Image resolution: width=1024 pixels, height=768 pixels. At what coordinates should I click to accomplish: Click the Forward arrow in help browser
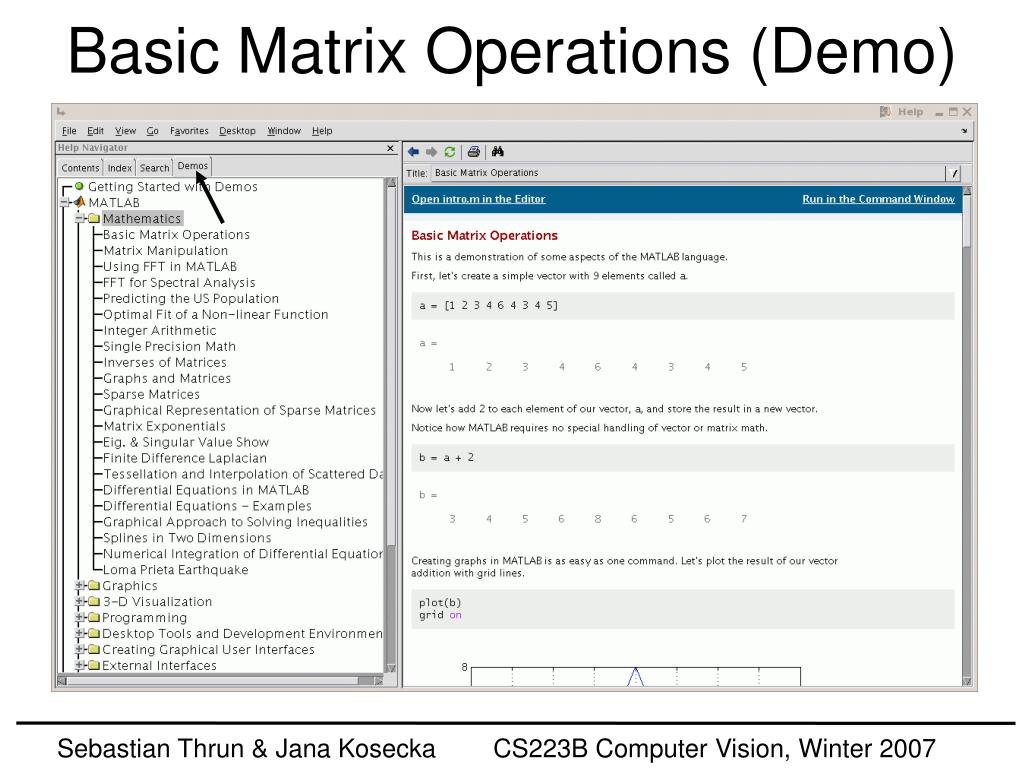(431, 152)
